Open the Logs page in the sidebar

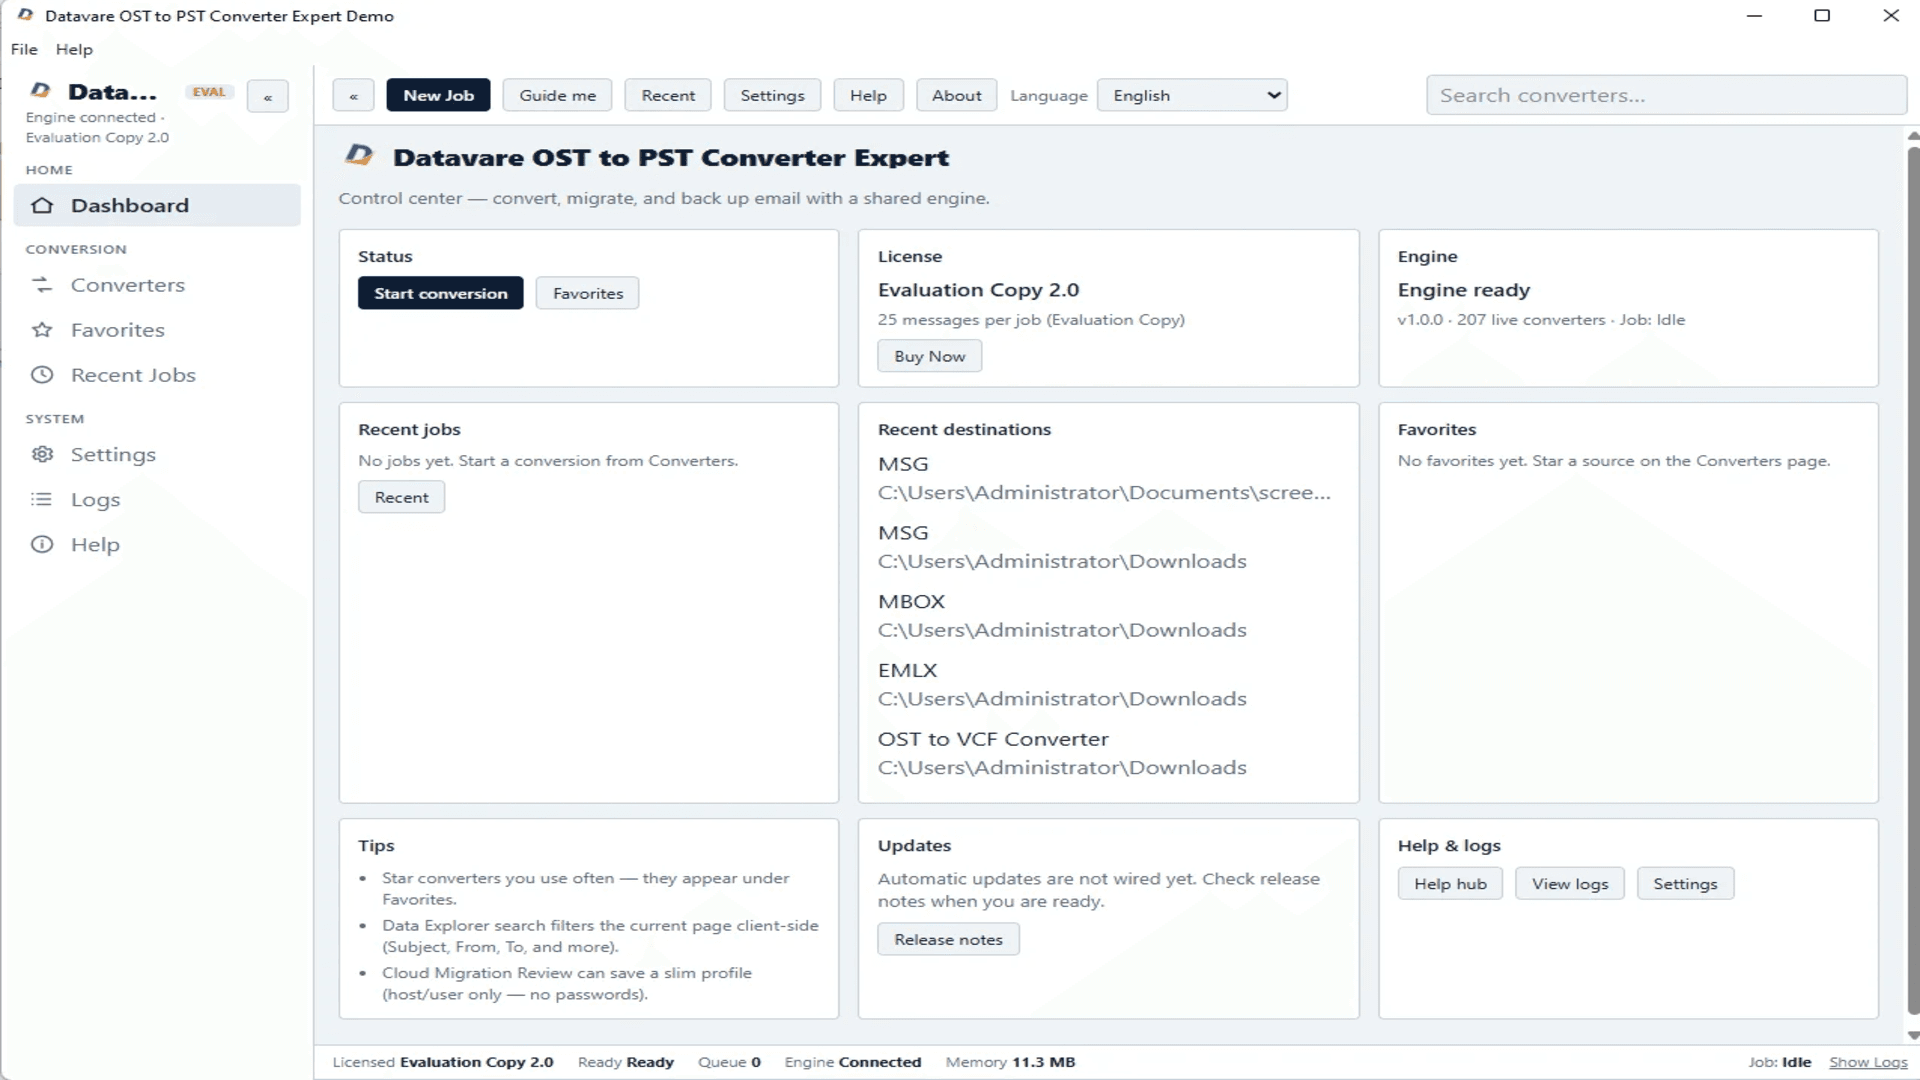click(157, 499)
